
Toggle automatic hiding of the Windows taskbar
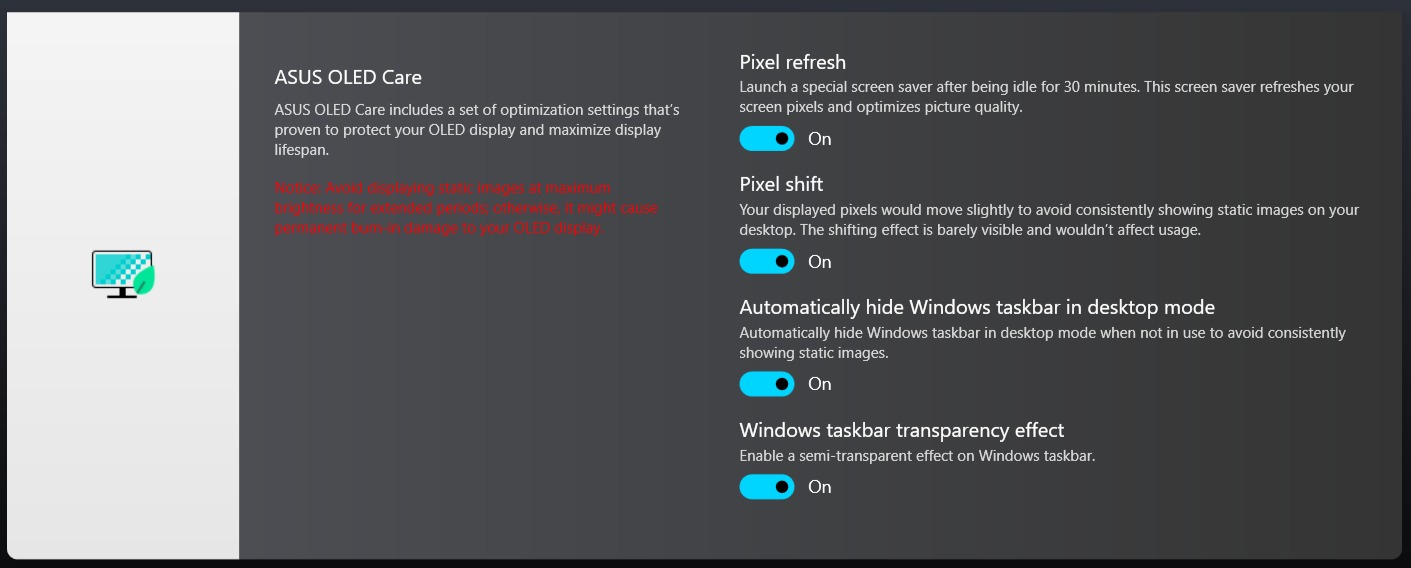pyautogui.click(x=767, y=384)
